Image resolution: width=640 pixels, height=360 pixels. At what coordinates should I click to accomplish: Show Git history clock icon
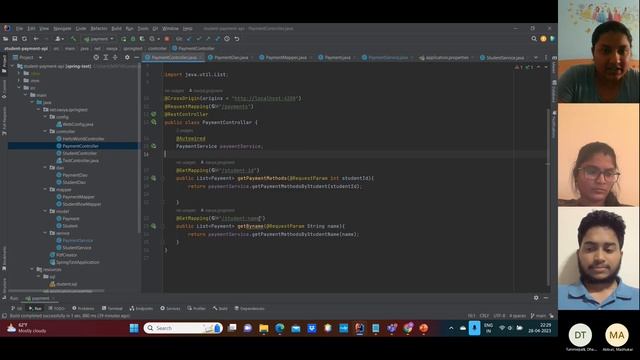227,39
